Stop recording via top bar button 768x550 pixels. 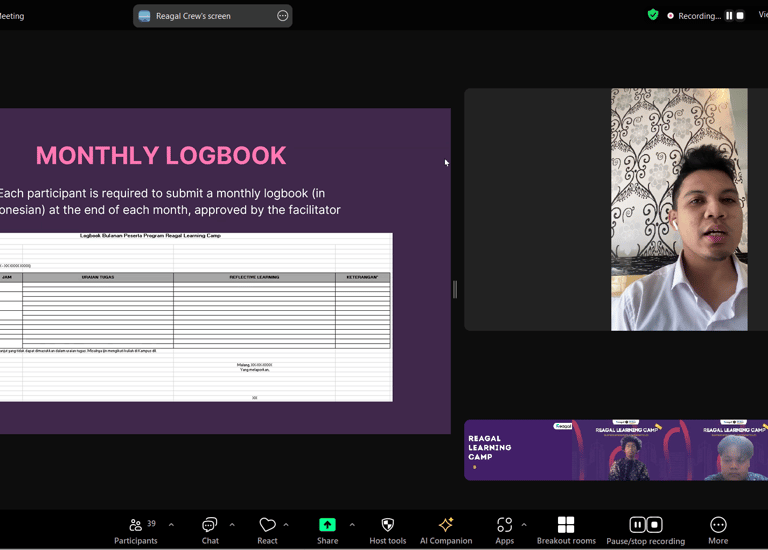(740, 16)
